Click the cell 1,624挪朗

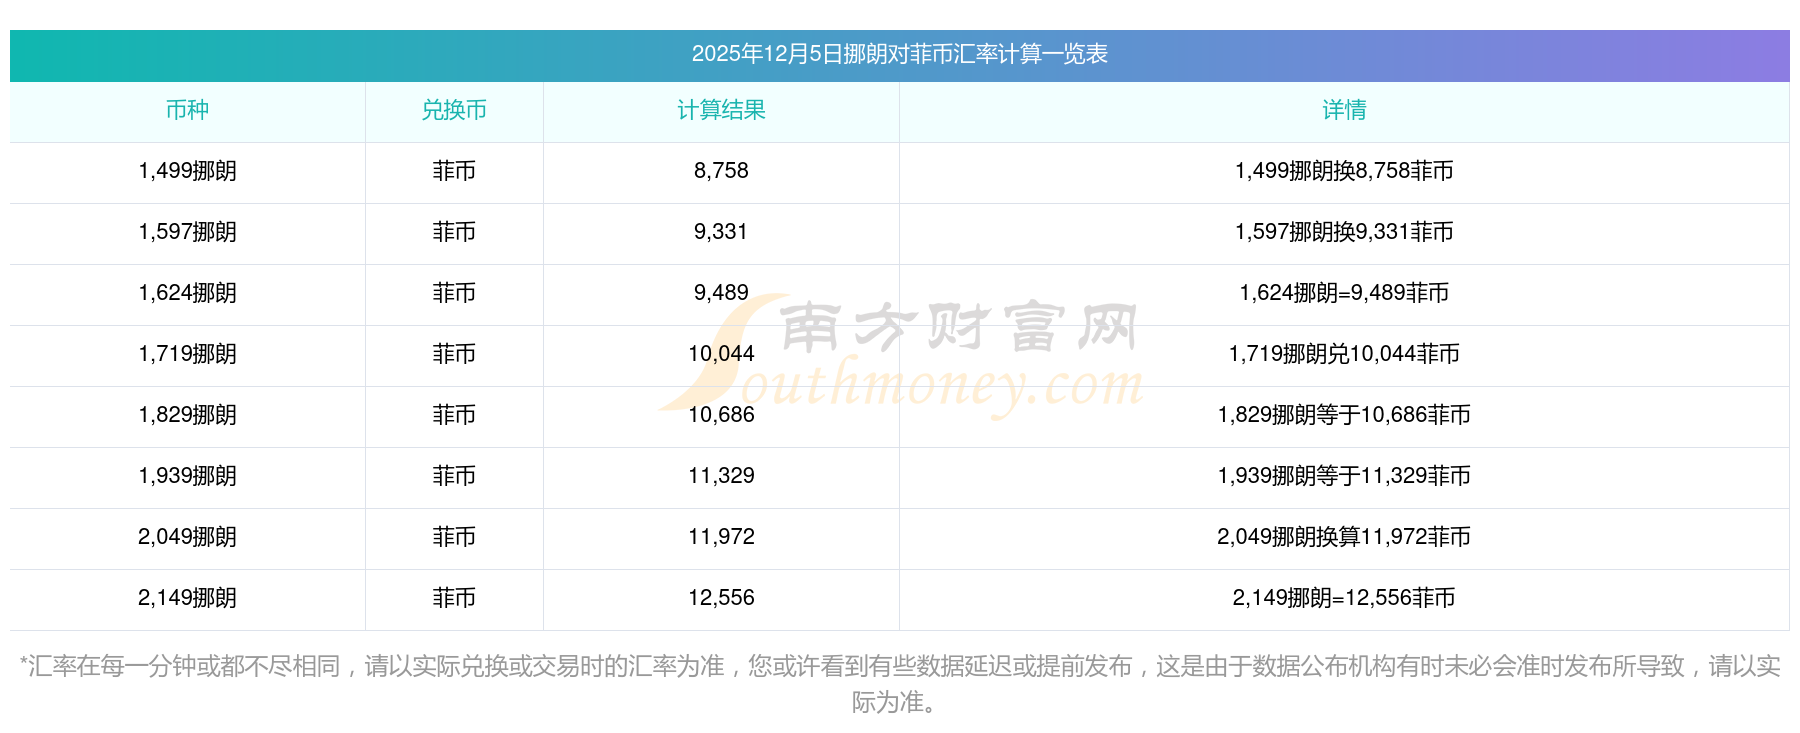pos(187,293)
